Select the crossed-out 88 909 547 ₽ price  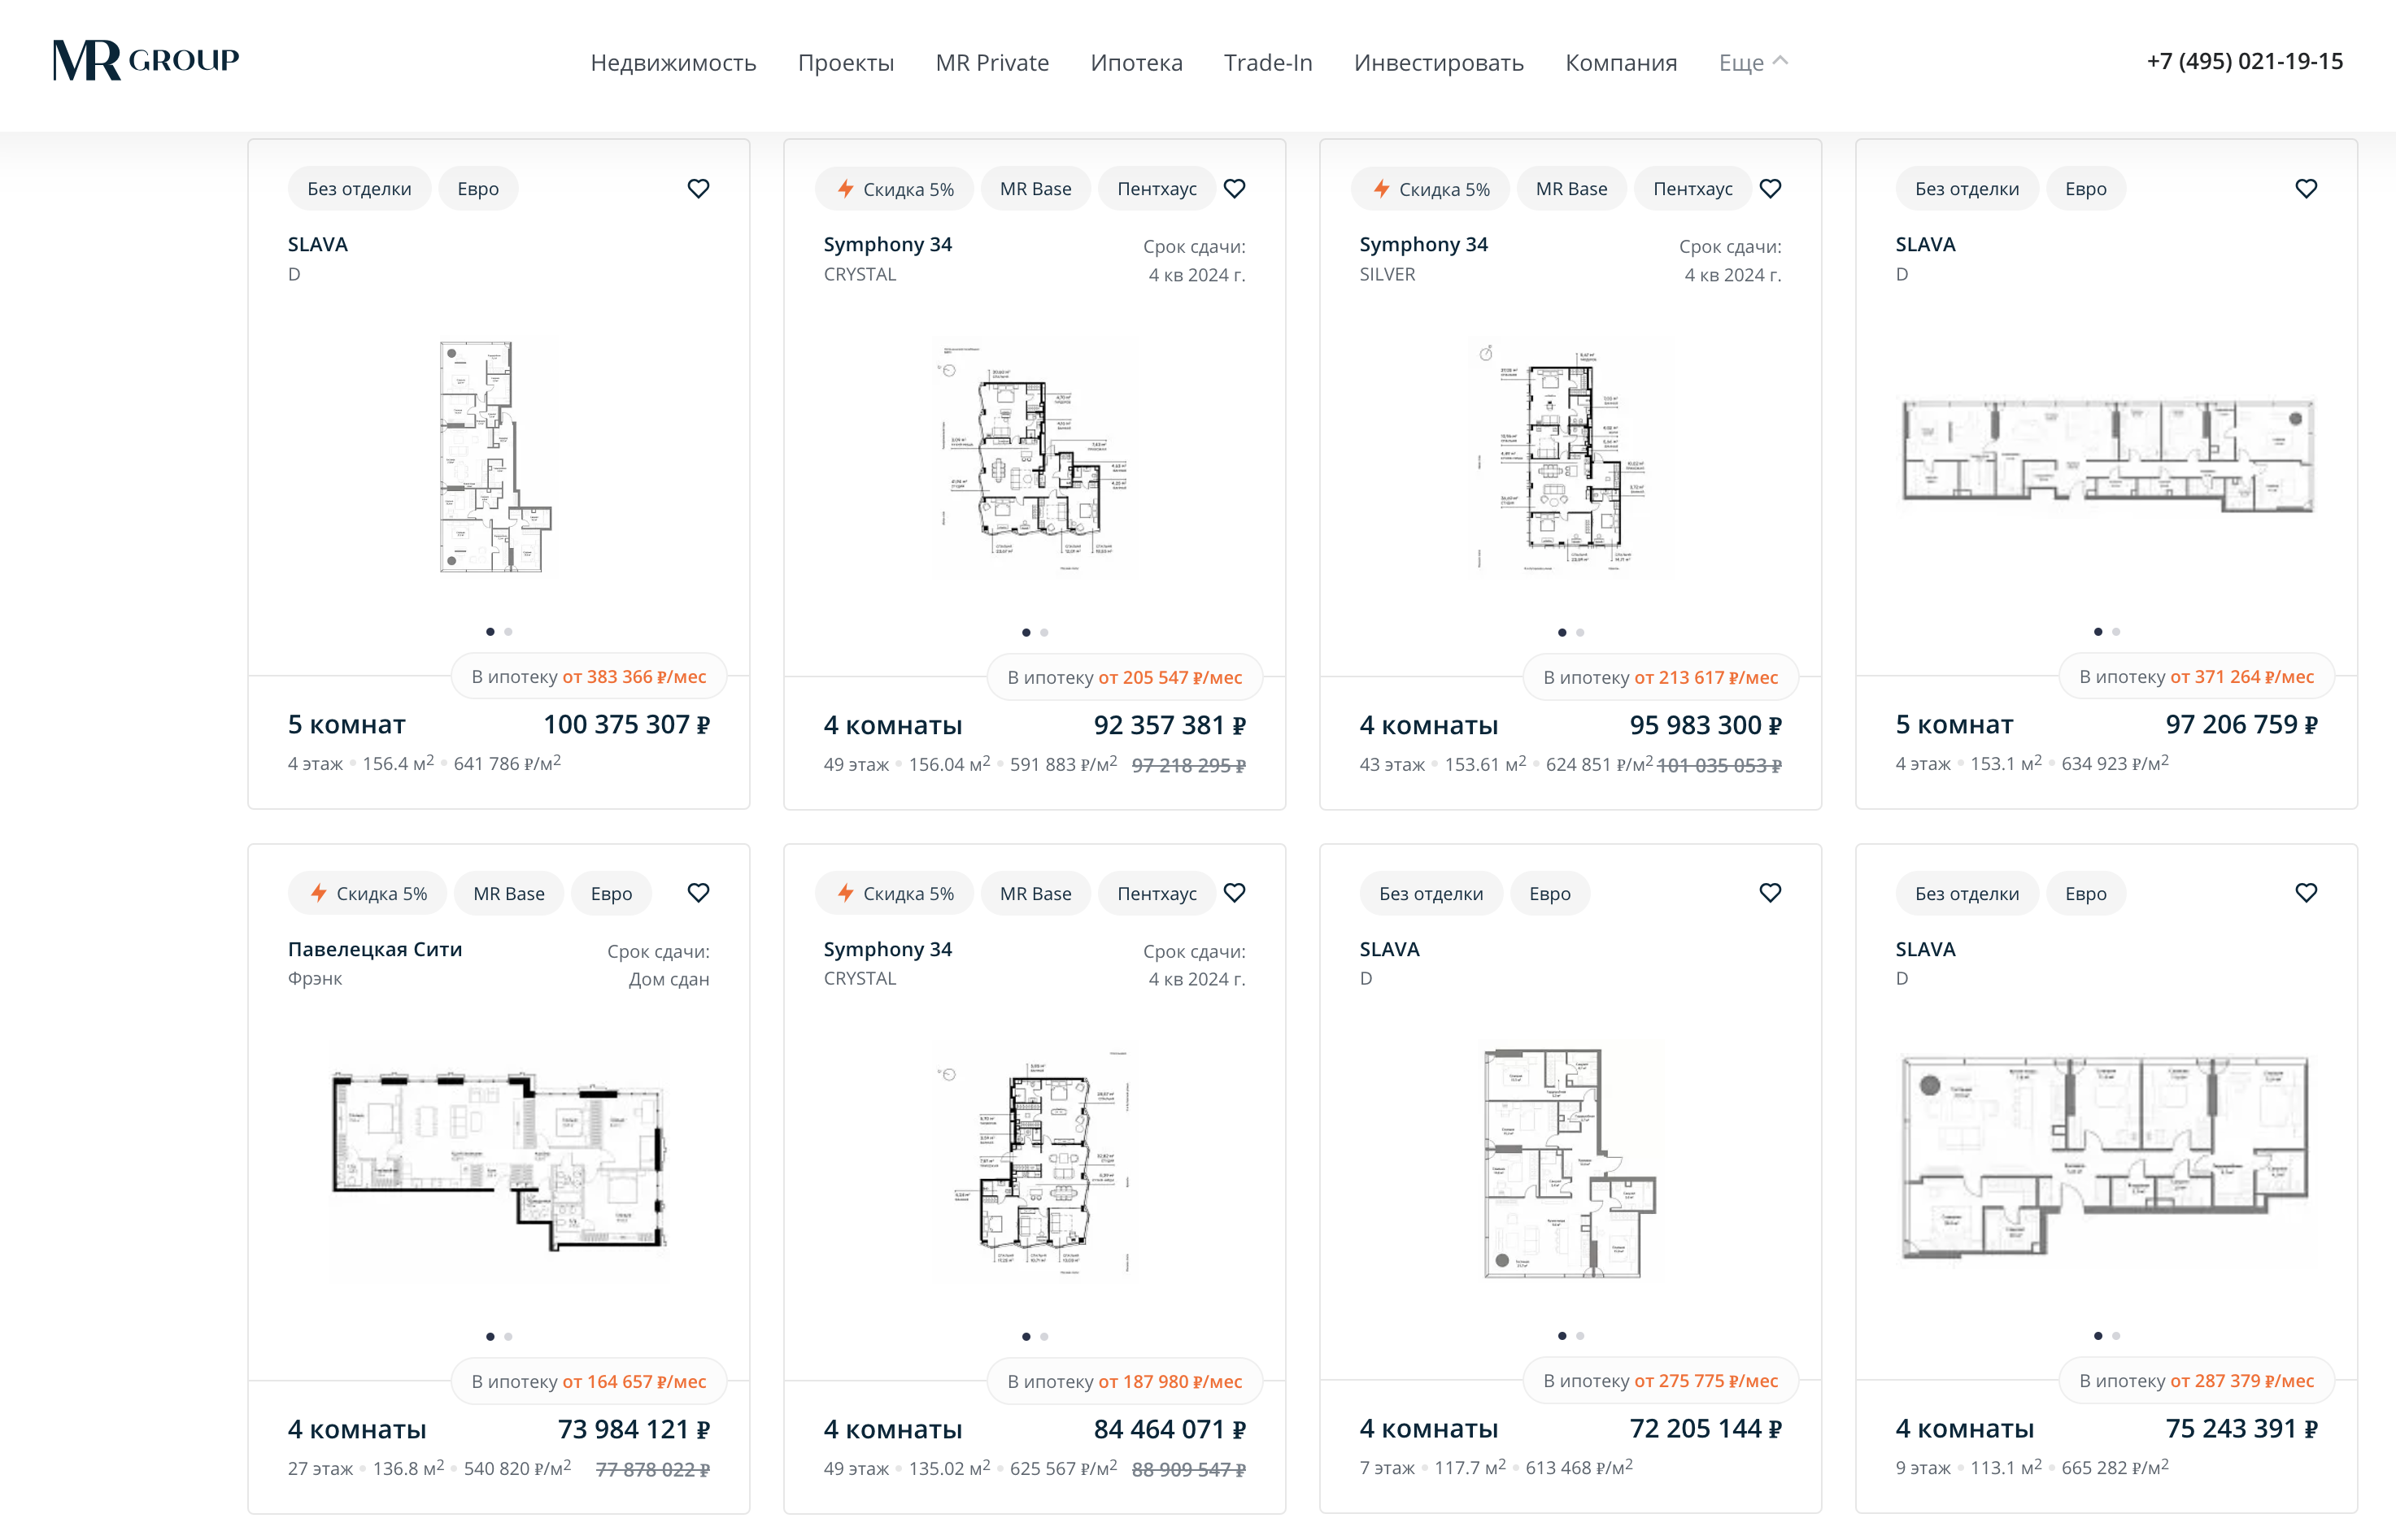[x=1188, y=1469]
